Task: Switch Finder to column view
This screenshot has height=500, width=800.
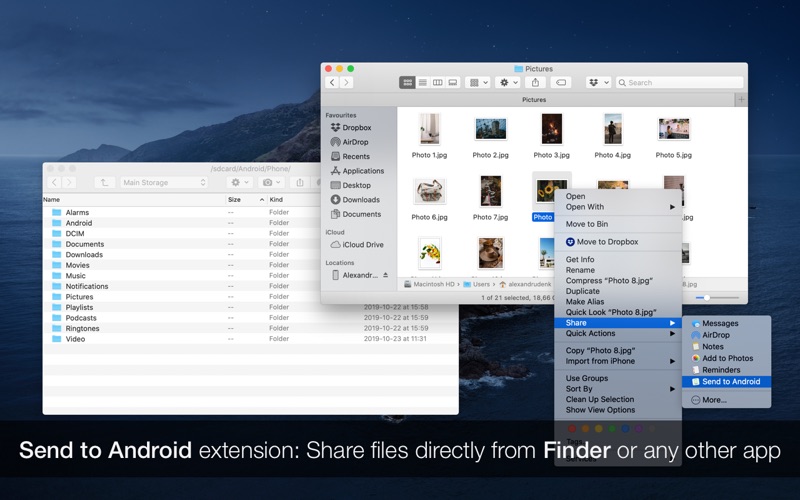Action: (437, 82)
